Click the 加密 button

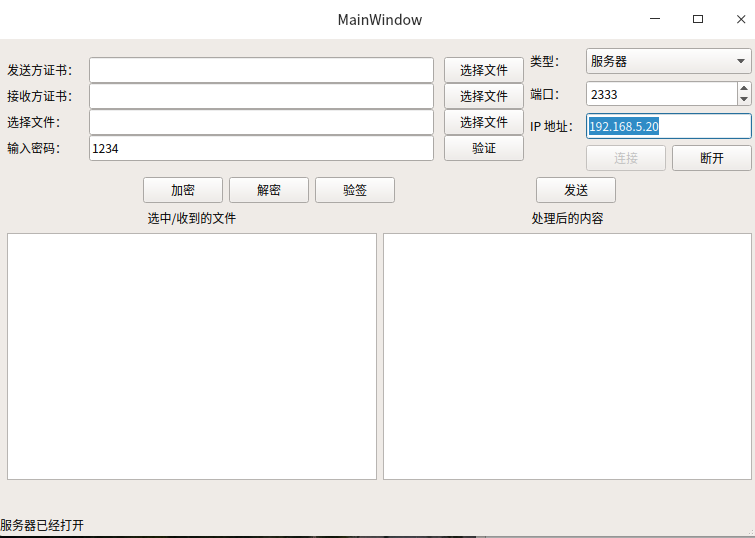[183, 190]
